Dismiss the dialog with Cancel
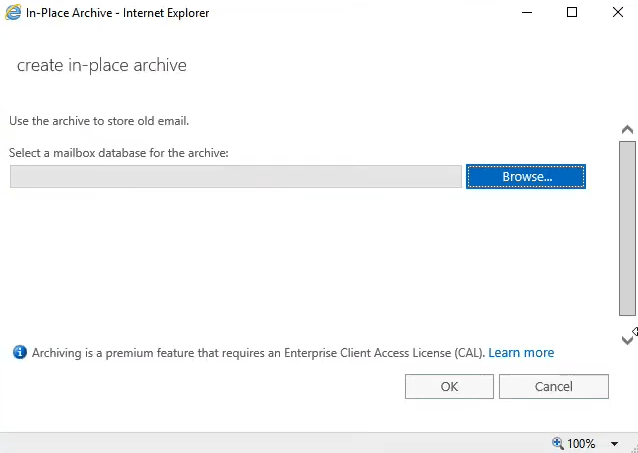This screenshot has width=638, height=453. pyautogui.click(x=553, y=386)
